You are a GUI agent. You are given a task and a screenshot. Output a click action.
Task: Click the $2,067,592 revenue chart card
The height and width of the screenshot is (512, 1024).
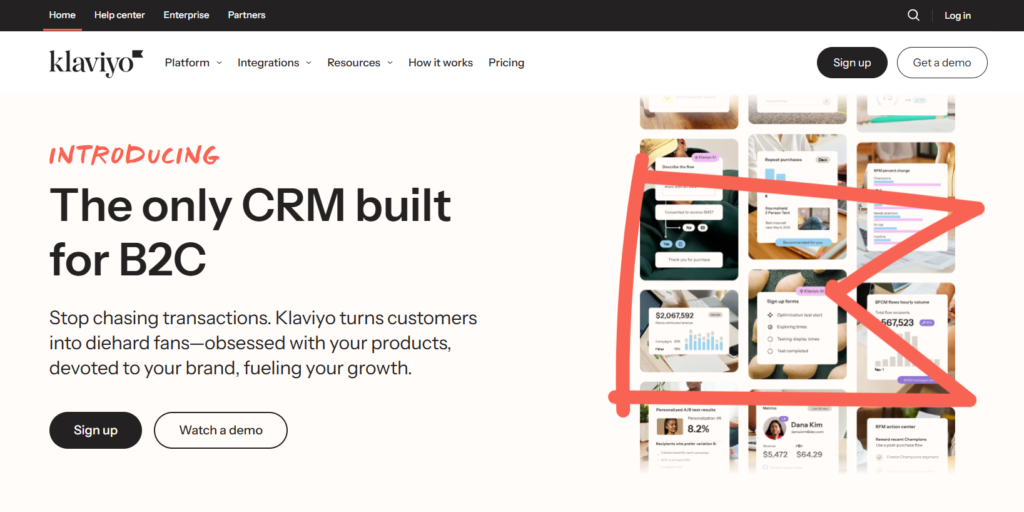click(x=689, y=331)
